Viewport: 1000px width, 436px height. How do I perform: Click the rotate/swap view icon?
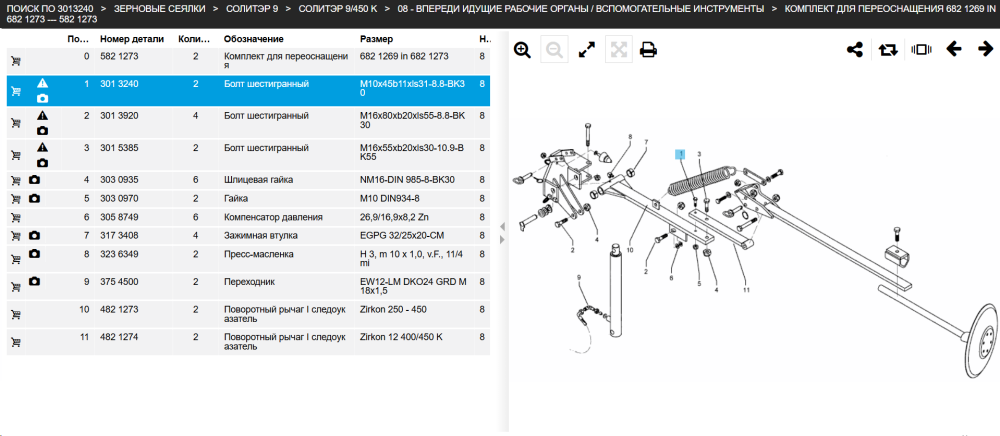pyautogui.click(x=888, y=49)
